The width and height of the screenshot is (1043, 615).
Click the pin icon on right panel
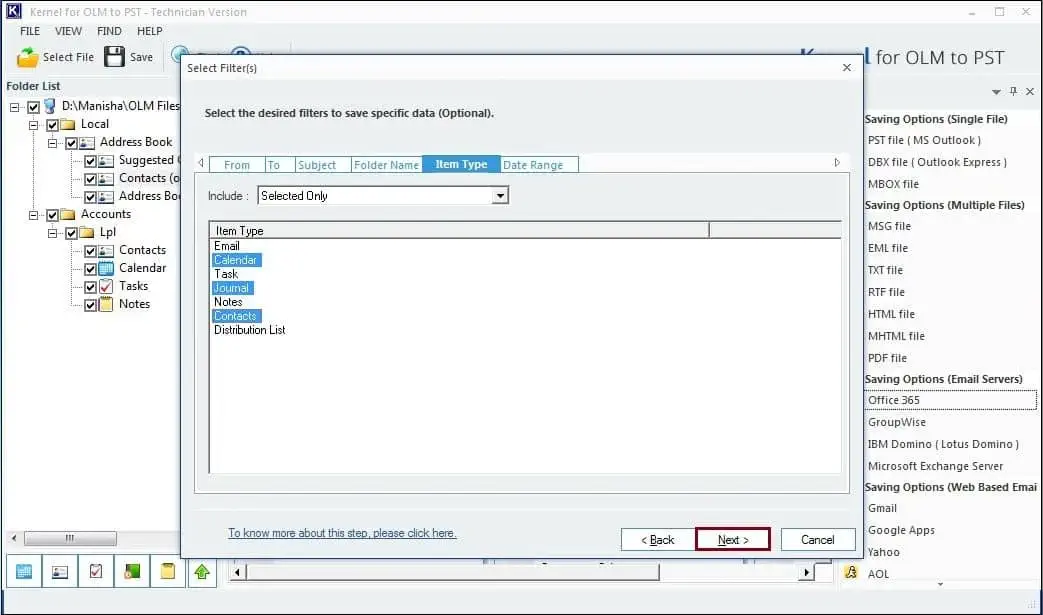(1013, 91)
